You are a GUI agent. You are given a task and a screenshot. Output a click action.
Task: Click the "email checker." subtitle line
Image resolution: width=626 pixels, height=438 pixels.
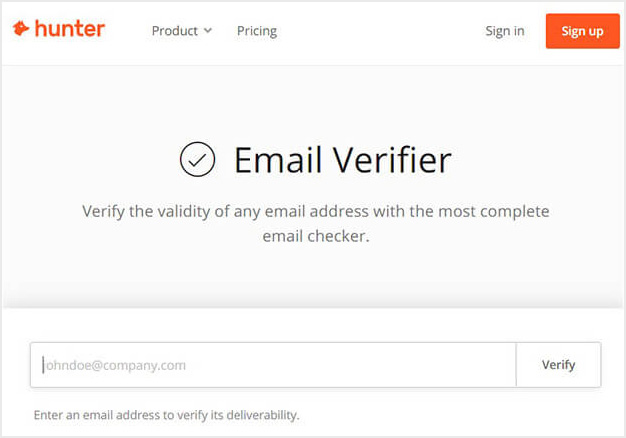(x=316, y=236)
